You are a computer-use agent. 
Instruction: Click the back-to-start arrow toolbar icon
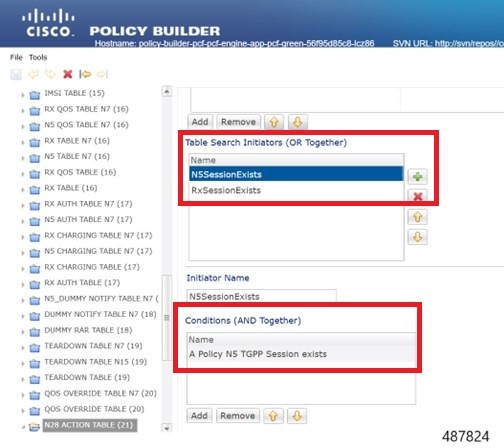pos(85,74)
